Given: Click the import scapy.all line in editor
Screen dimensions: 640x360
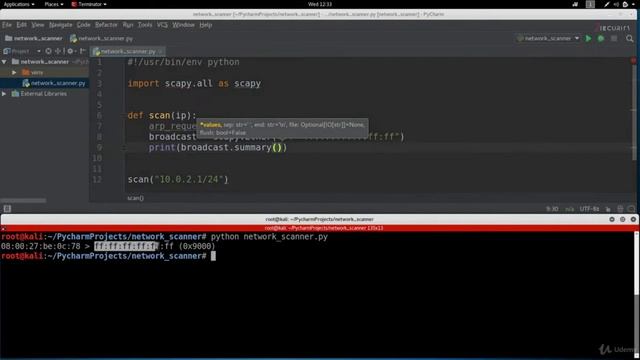Looking at the screenshot, I should [194, 83].
